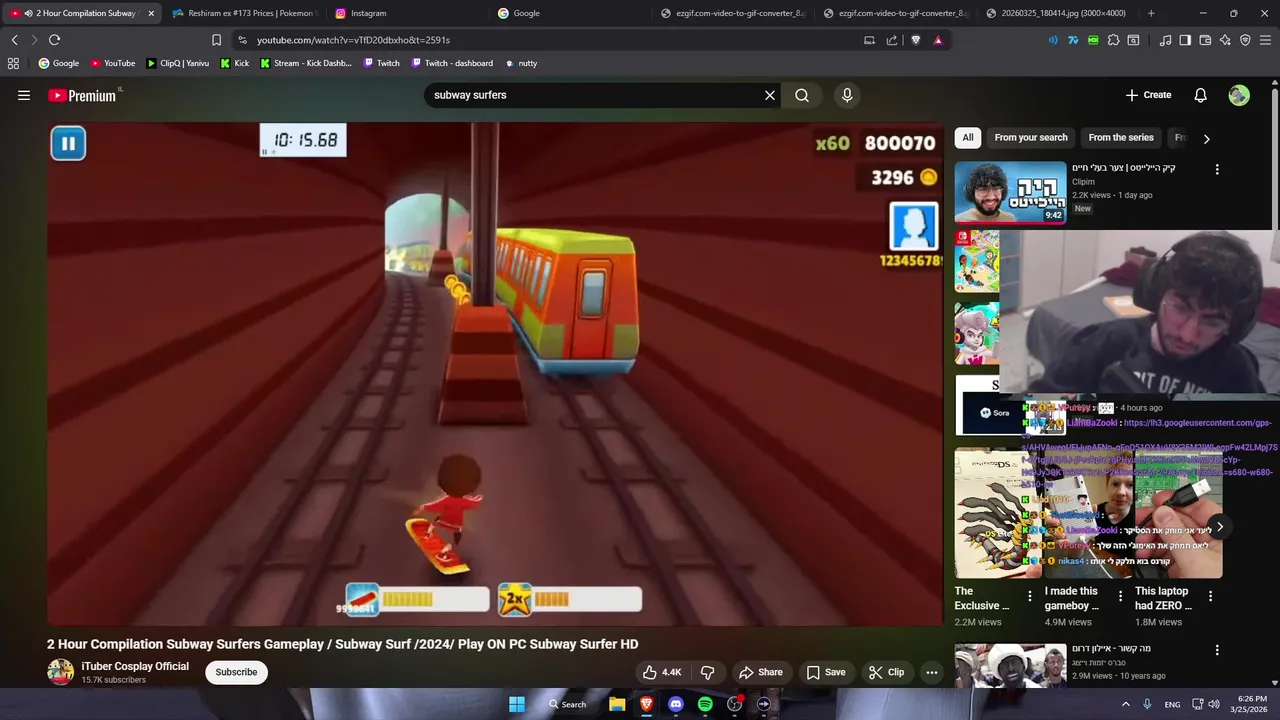This screenshot has height=720, width=1280.
Task: Switch to the Instagram browser tab
Action: [408, 13]
